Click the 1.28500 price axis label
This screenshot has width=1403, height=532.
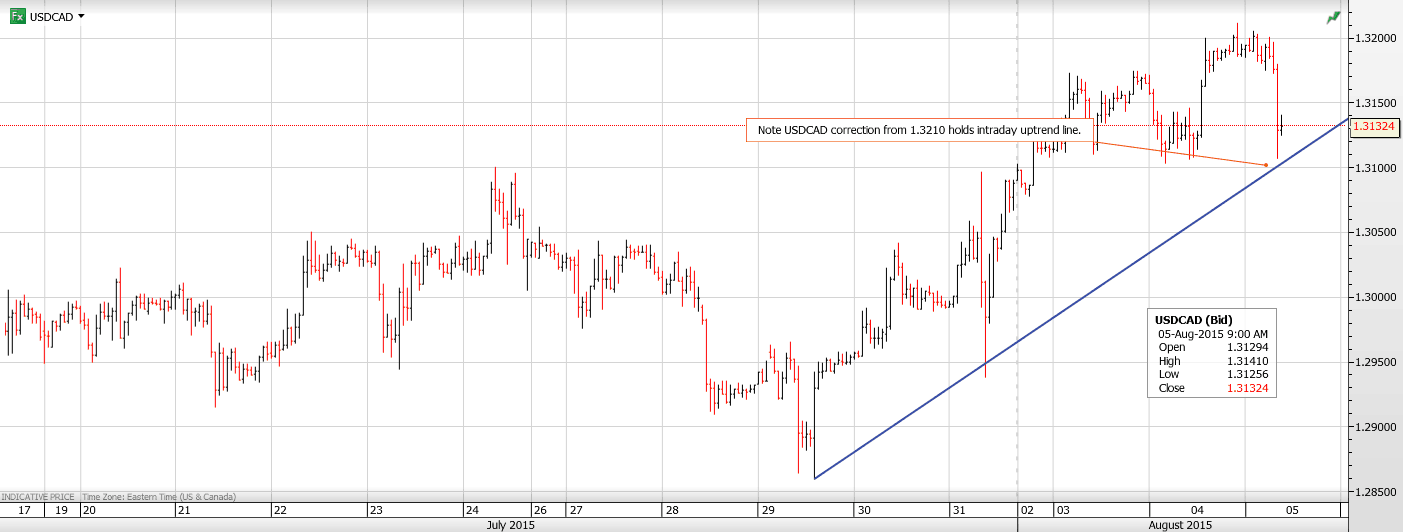(x=1372, y=492)
